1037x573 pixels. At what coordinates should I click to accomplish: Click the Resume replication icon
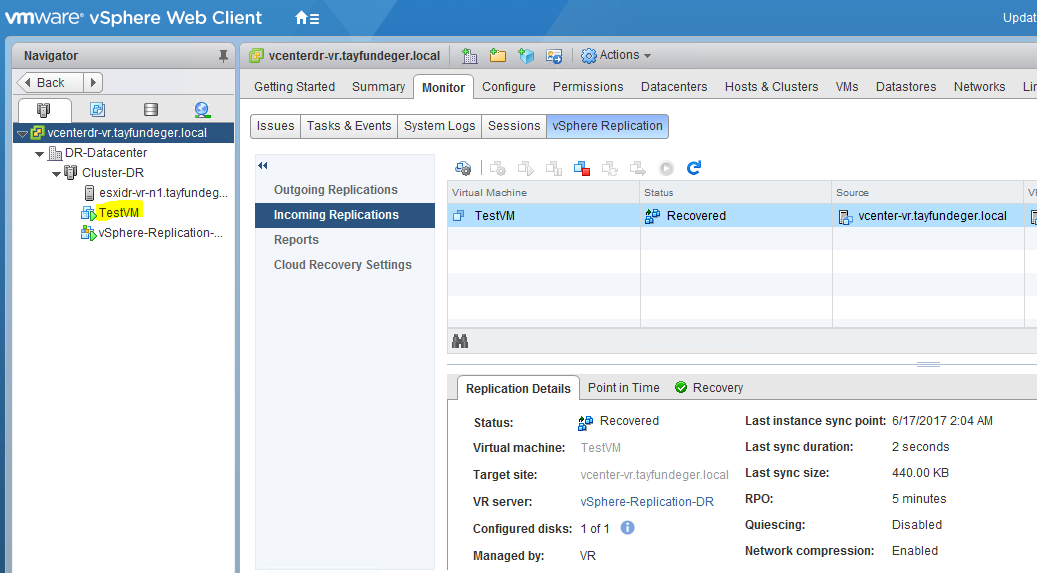pyautogui.click(x=526, y=168)
